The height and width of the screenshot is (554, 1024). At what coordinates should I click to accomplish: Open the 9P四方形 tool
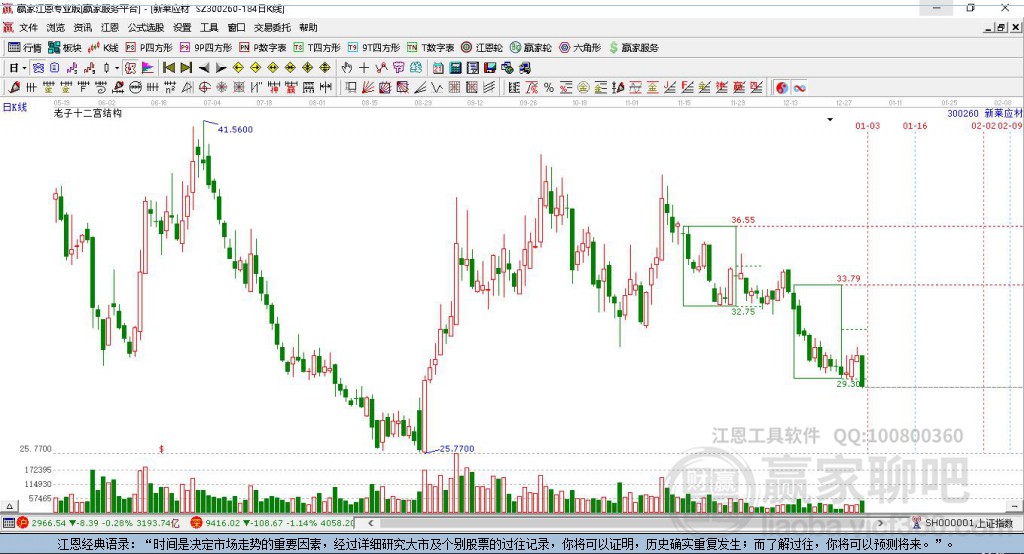click(206, 48)
